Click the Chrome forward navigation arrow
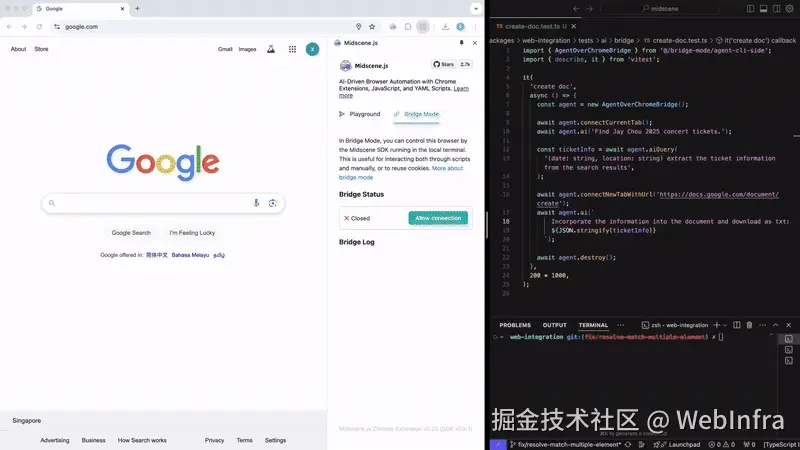 click(x=24, y=27)
